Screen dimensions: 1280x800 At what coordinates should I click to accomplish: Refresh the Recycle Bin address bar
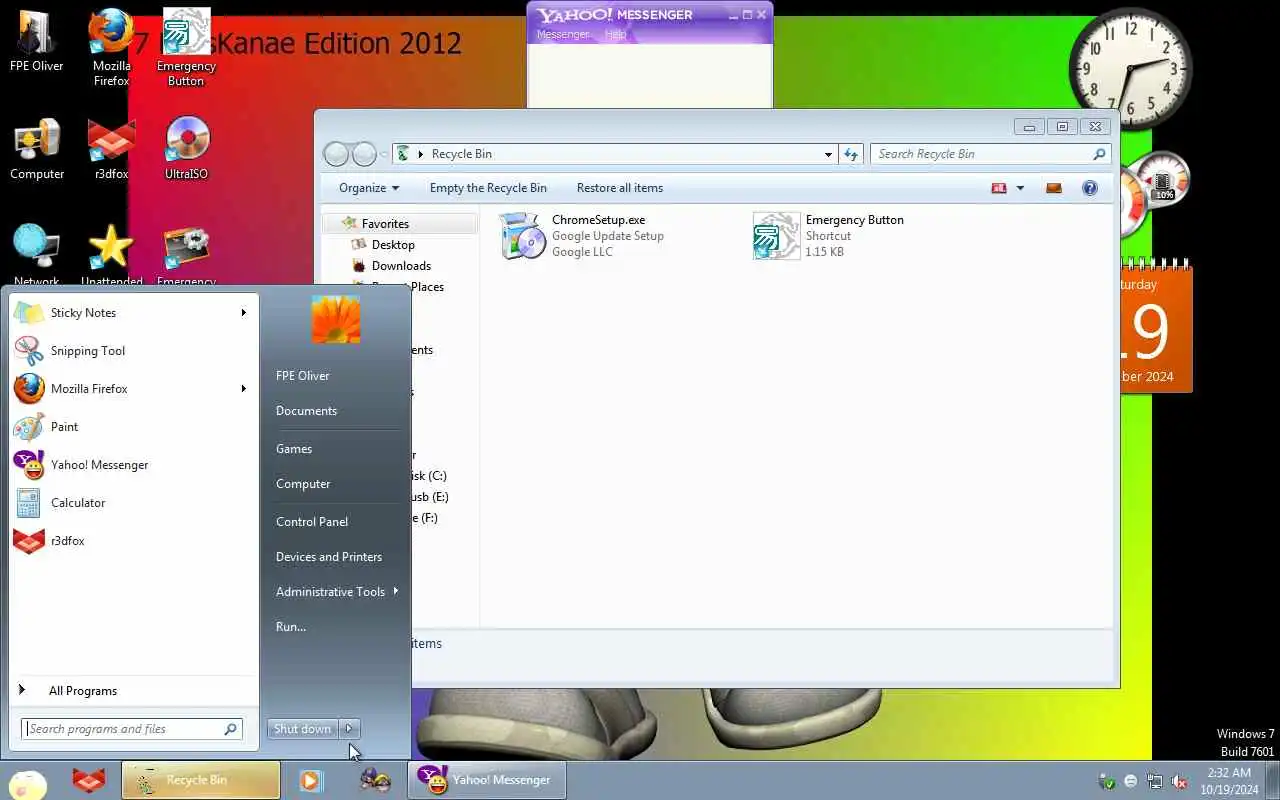[x=851, y=154]
